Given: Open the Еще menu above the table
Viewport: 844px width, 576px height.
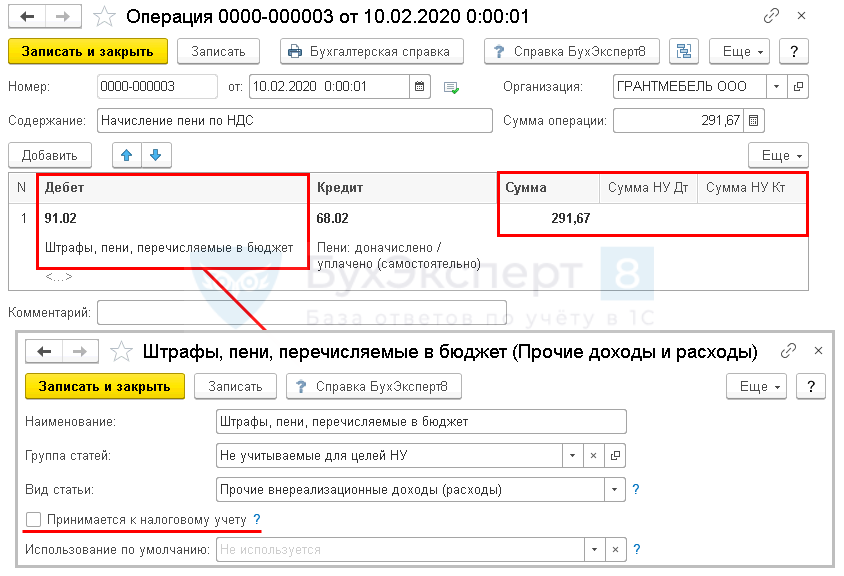Looking at the screenshot, I should coord(777,155).
